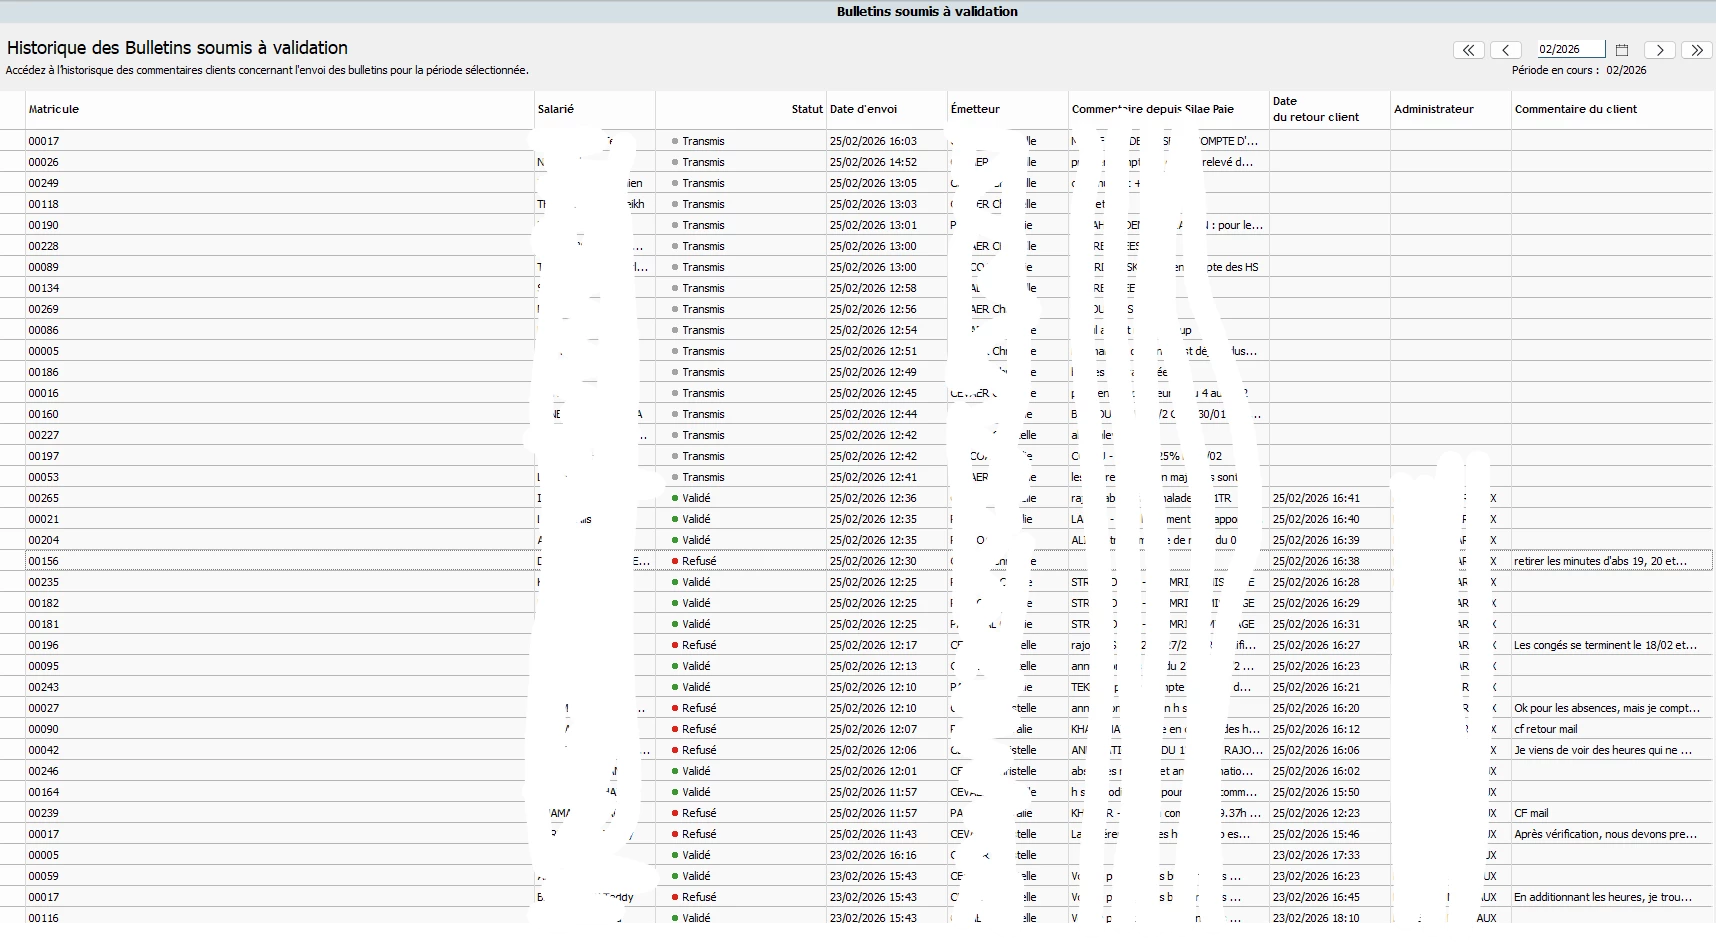Viewport: 1716px width, 943px height.
Task: Click comment 'Ok pour les absences, mais je compt…'
Action: click(x=1607, y=708)
